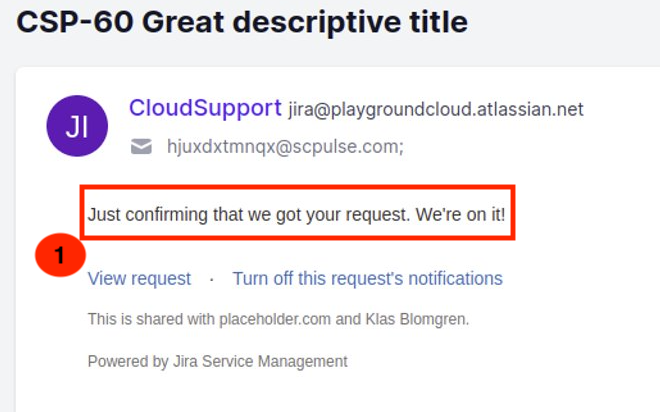The height and width of the screenshot is (412, 660).
Task: Click the dot separator between the links
Action: tap(211, 278)
